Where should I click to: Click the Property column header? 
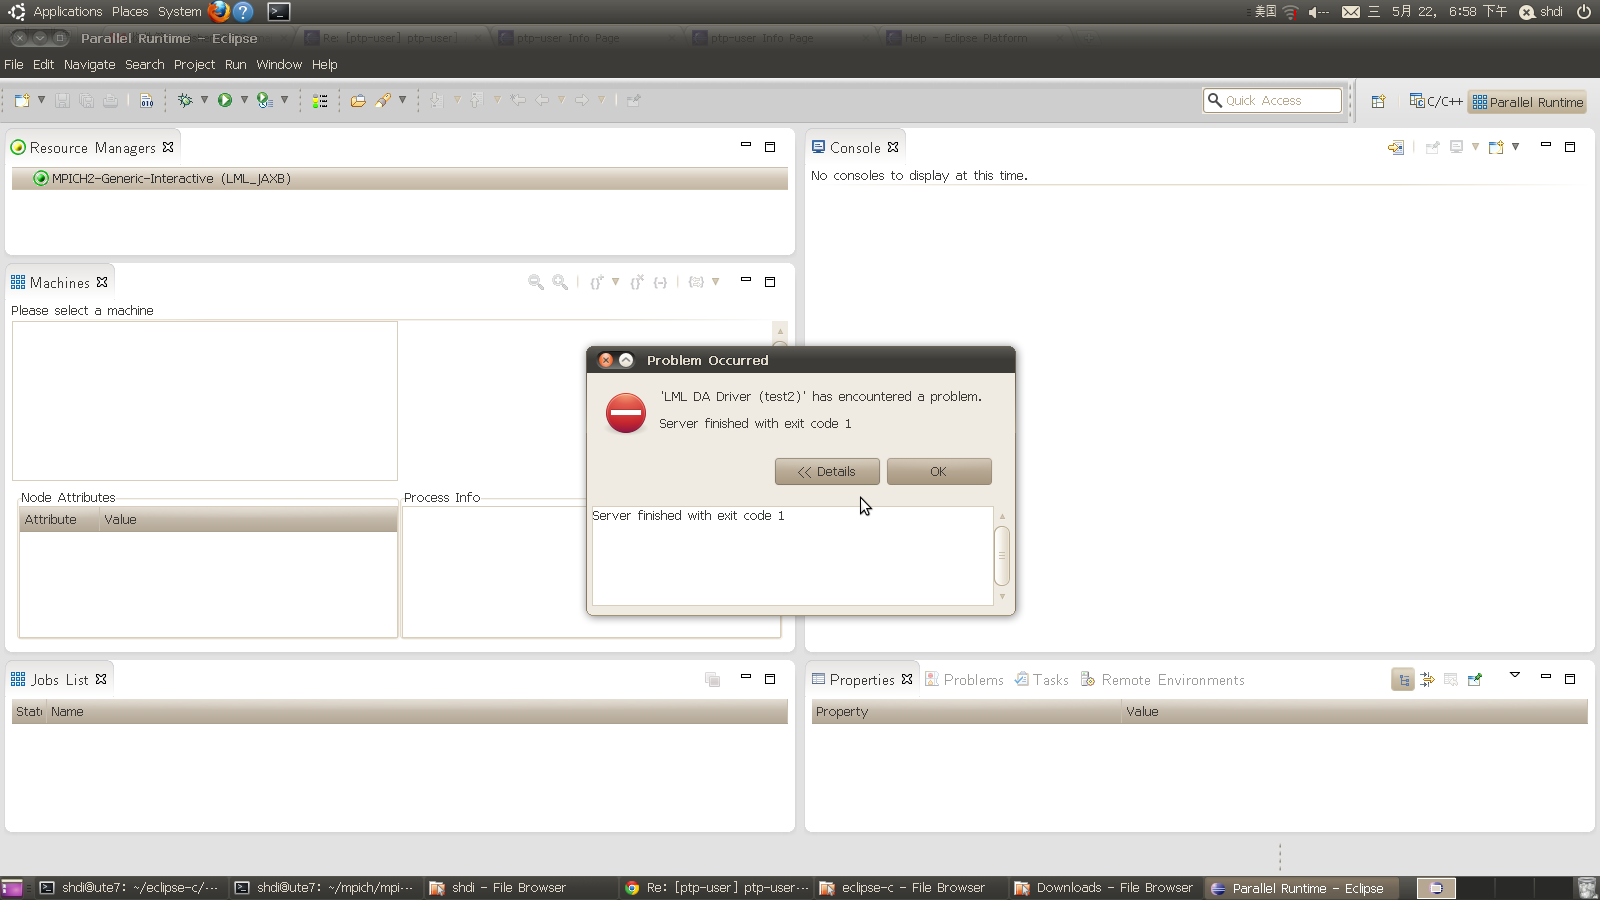click(966, 712)
